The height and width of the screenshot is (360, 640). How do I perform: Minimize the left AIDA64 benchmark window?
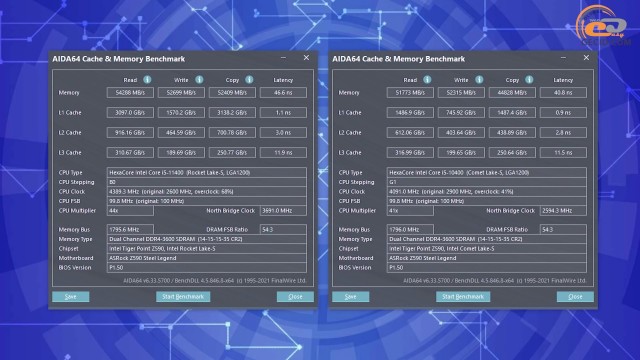283,58
